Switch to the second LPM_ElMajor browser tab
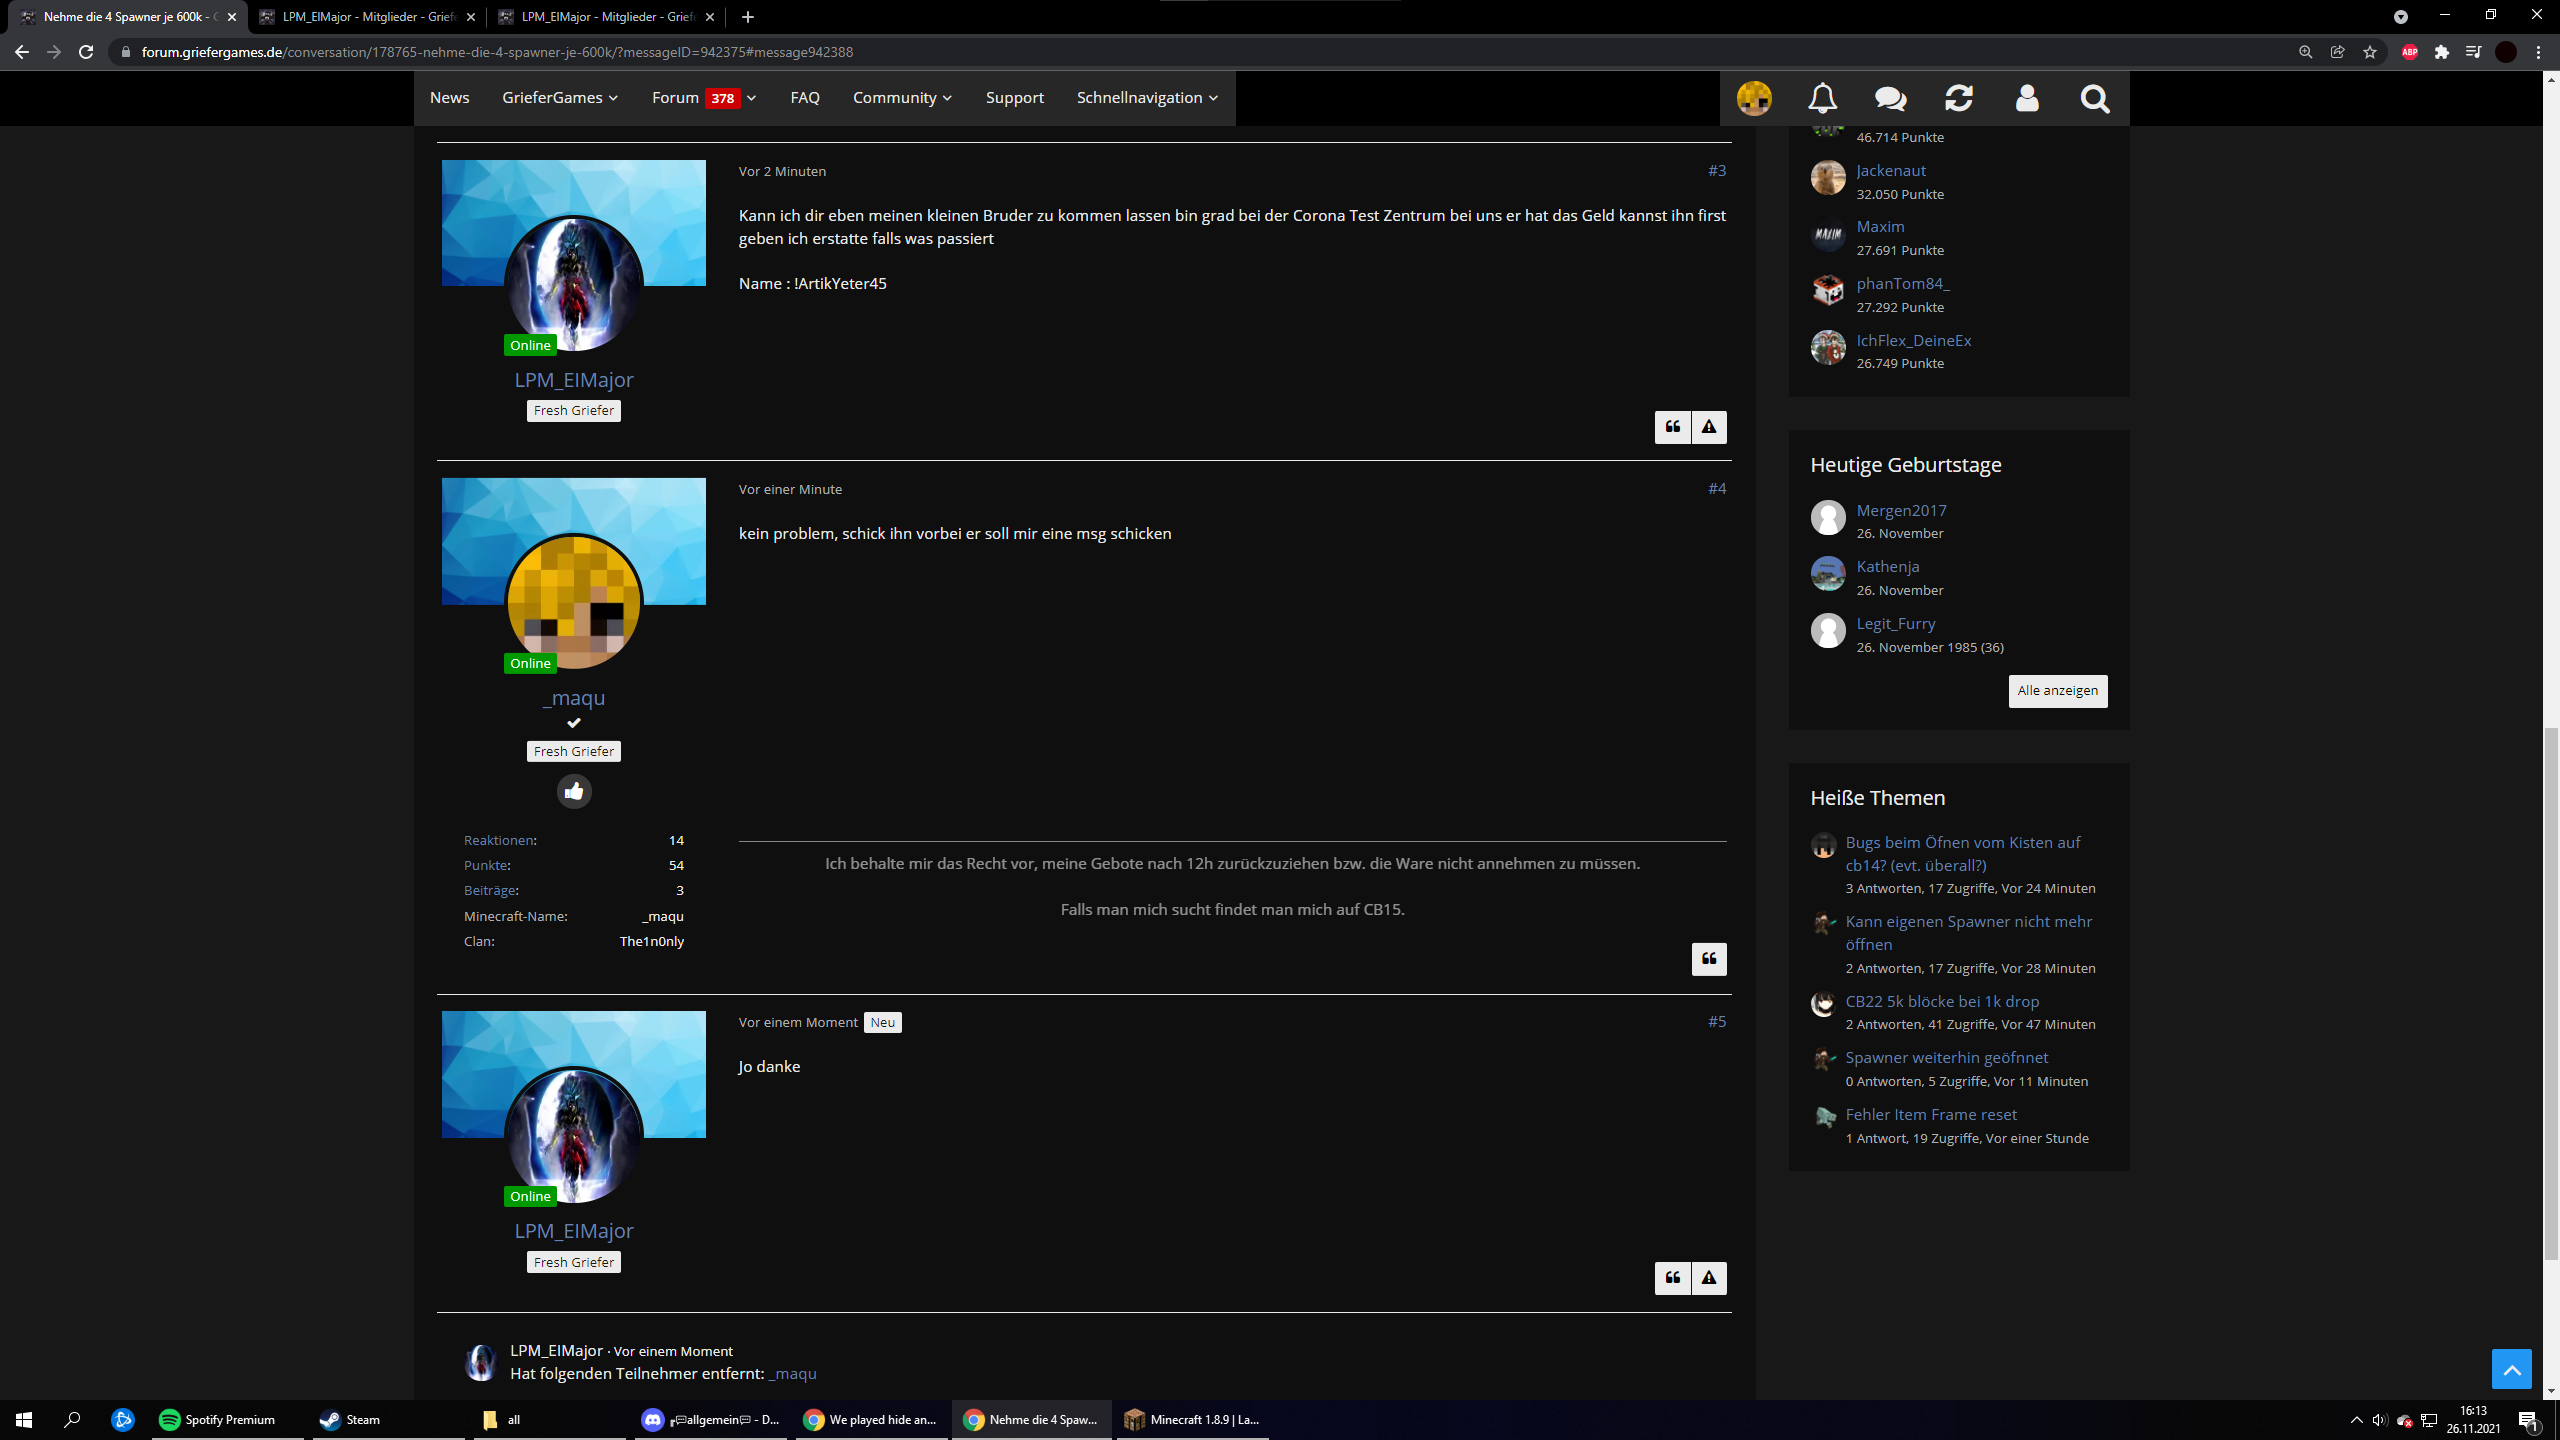The height and width of the screenshot is (1440, 2560). pyautogui.click(x=606, y=17)
